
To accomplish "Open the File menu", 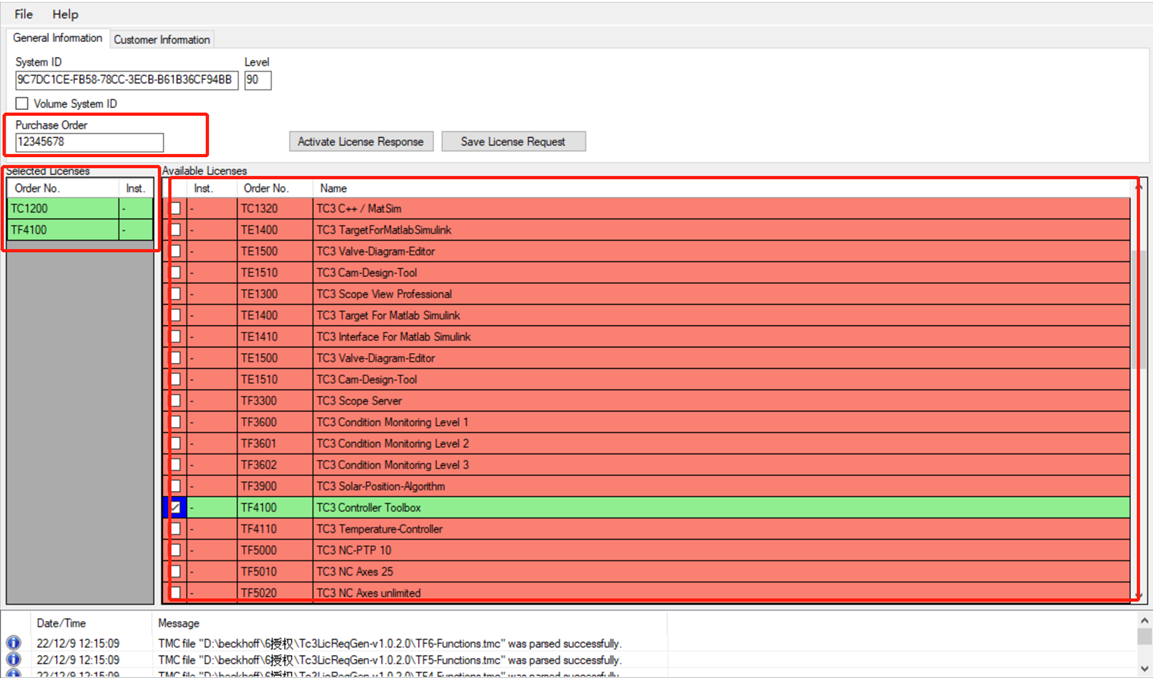I will [x=24, y=14].
